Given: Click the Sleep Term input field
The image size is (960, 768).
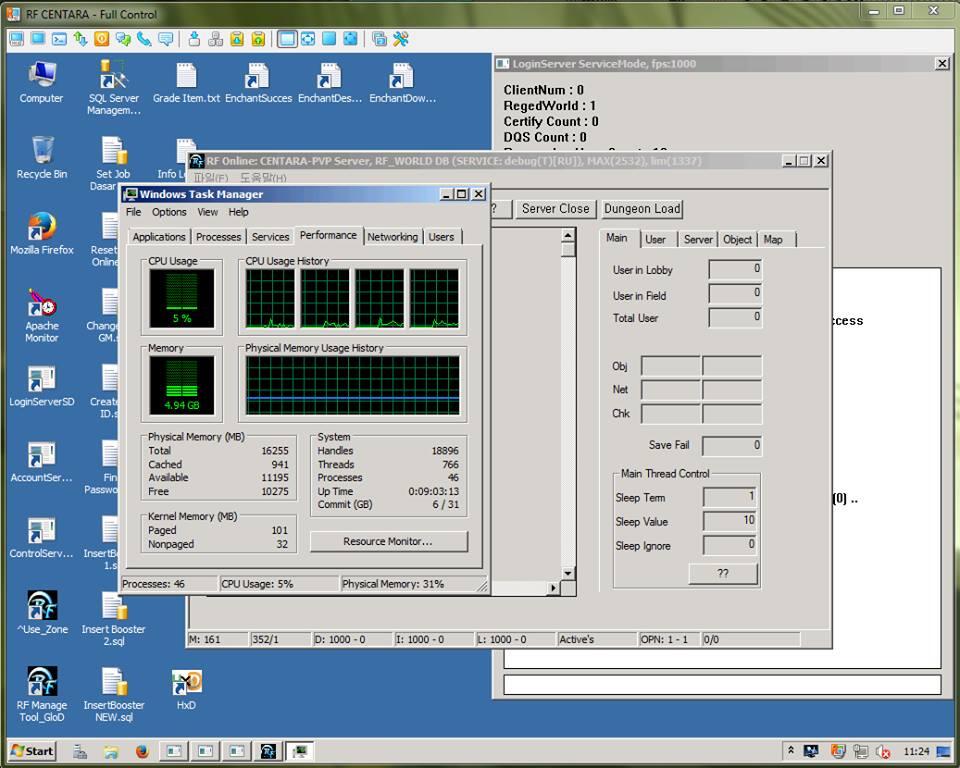Looking at the screenshot, I should (730, 497).
